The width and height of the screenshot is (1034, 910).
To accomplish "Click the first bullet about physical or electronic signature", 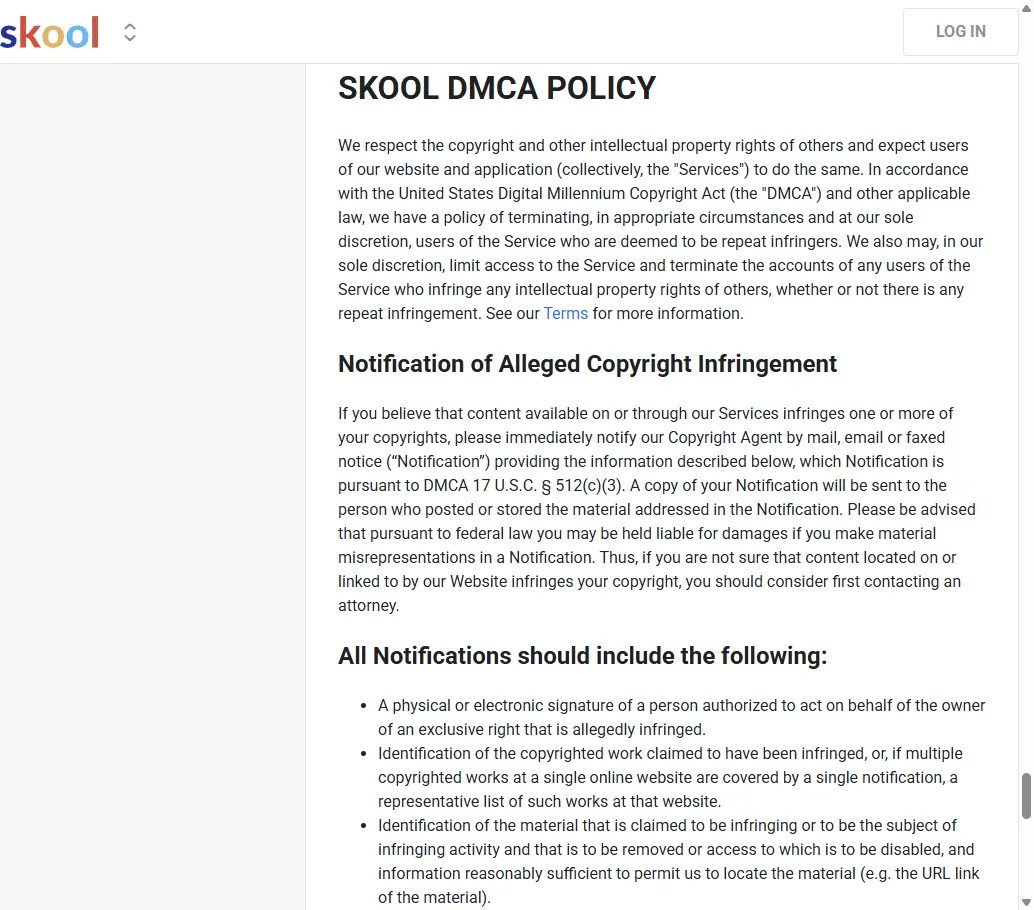I will [680, 717].
